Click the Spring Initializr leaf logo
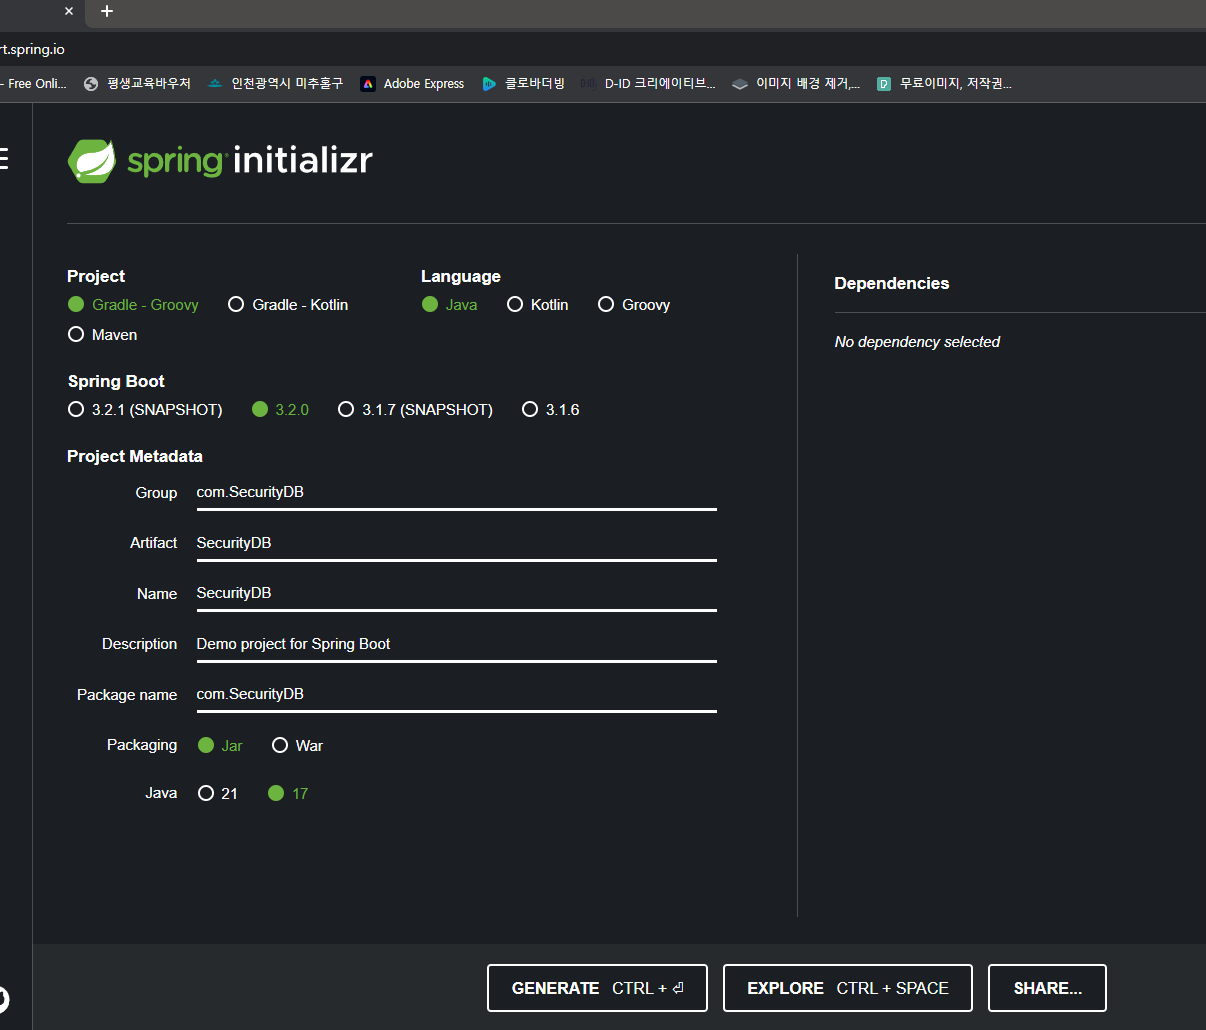1206x1030 pixels. (x=92, y=161)
